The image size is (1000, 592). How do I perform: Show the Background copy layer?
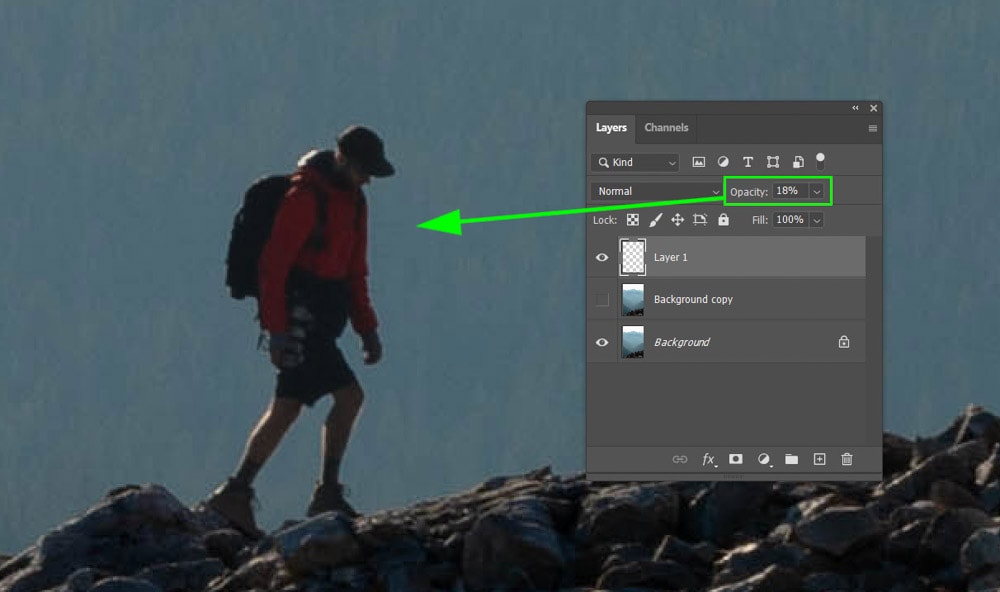pyautogui.click(x=602, y=299)
